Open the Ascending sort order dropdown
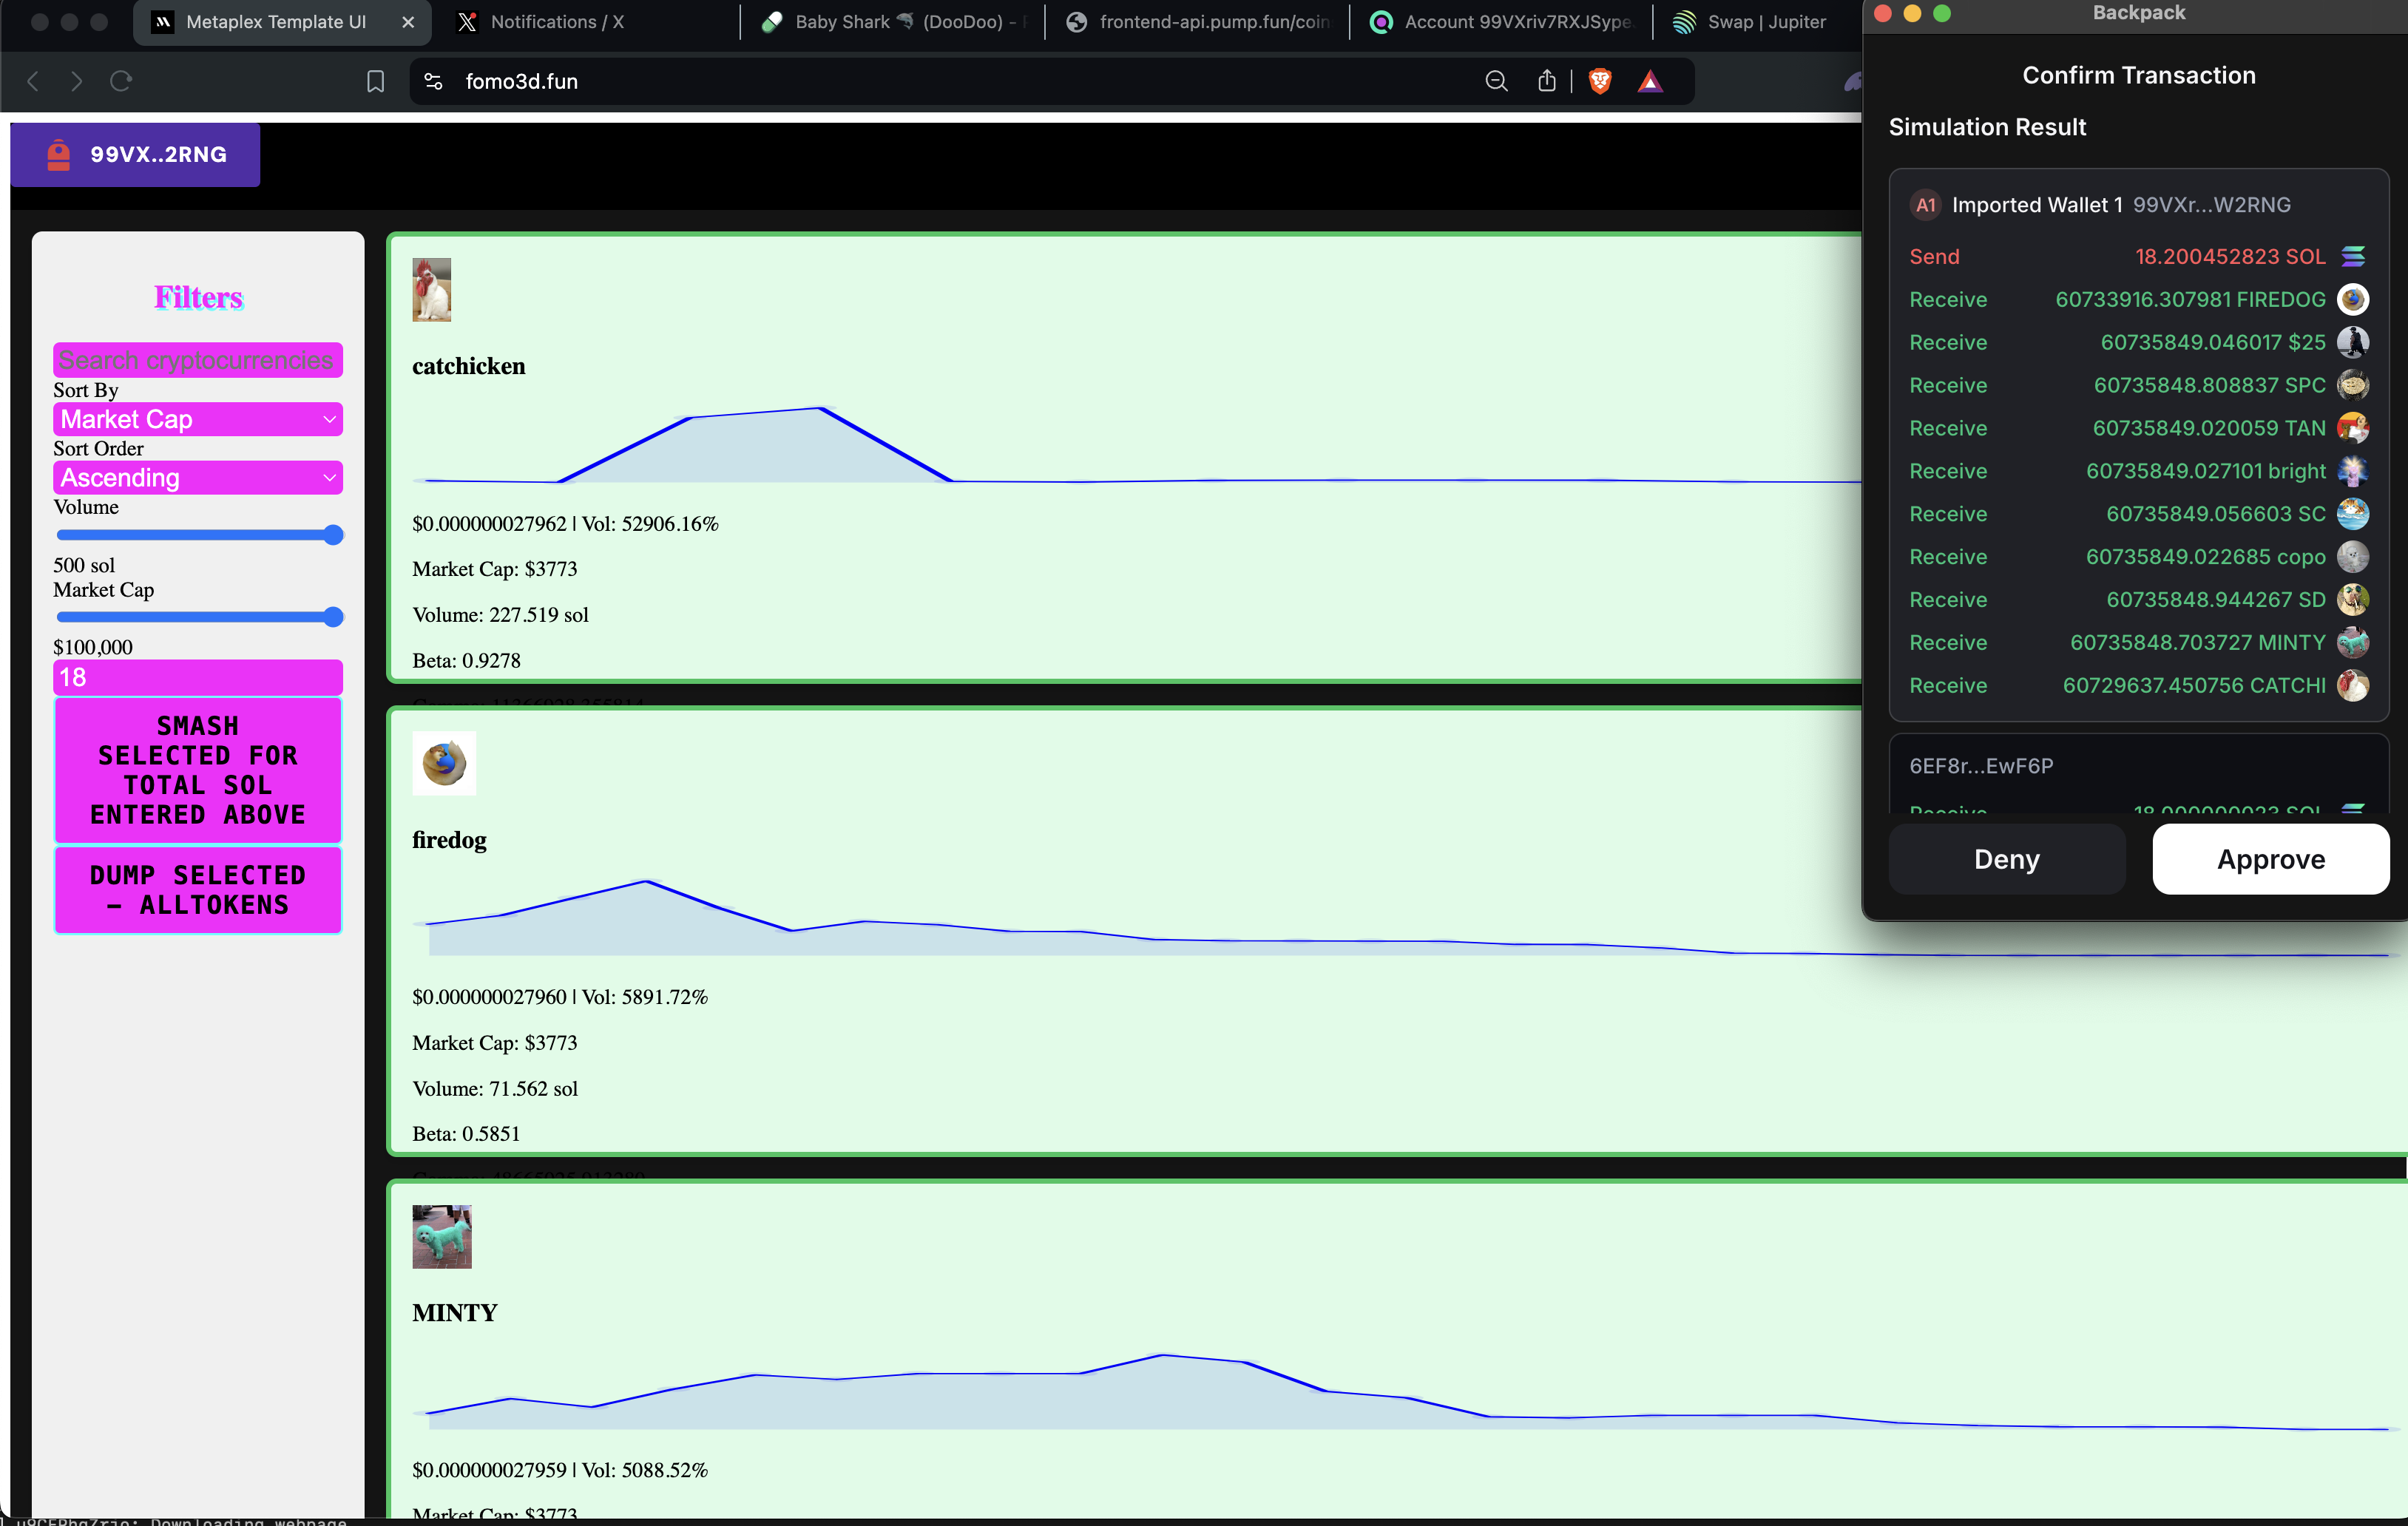 click(198, 478)
